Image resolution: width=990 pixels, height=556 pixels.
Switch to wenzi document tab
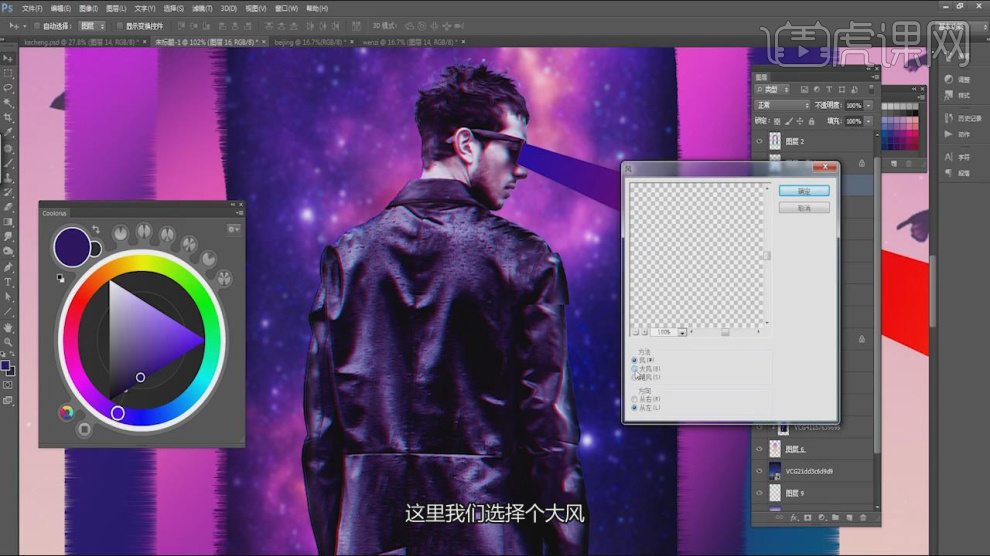tap(409, 42)
